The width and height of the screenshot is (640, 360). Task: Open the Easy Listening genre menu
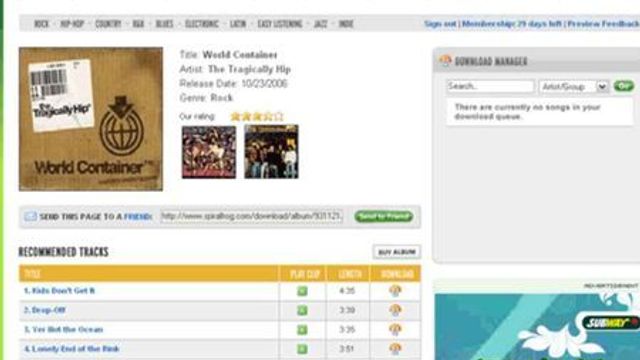[x=280, y=24]
